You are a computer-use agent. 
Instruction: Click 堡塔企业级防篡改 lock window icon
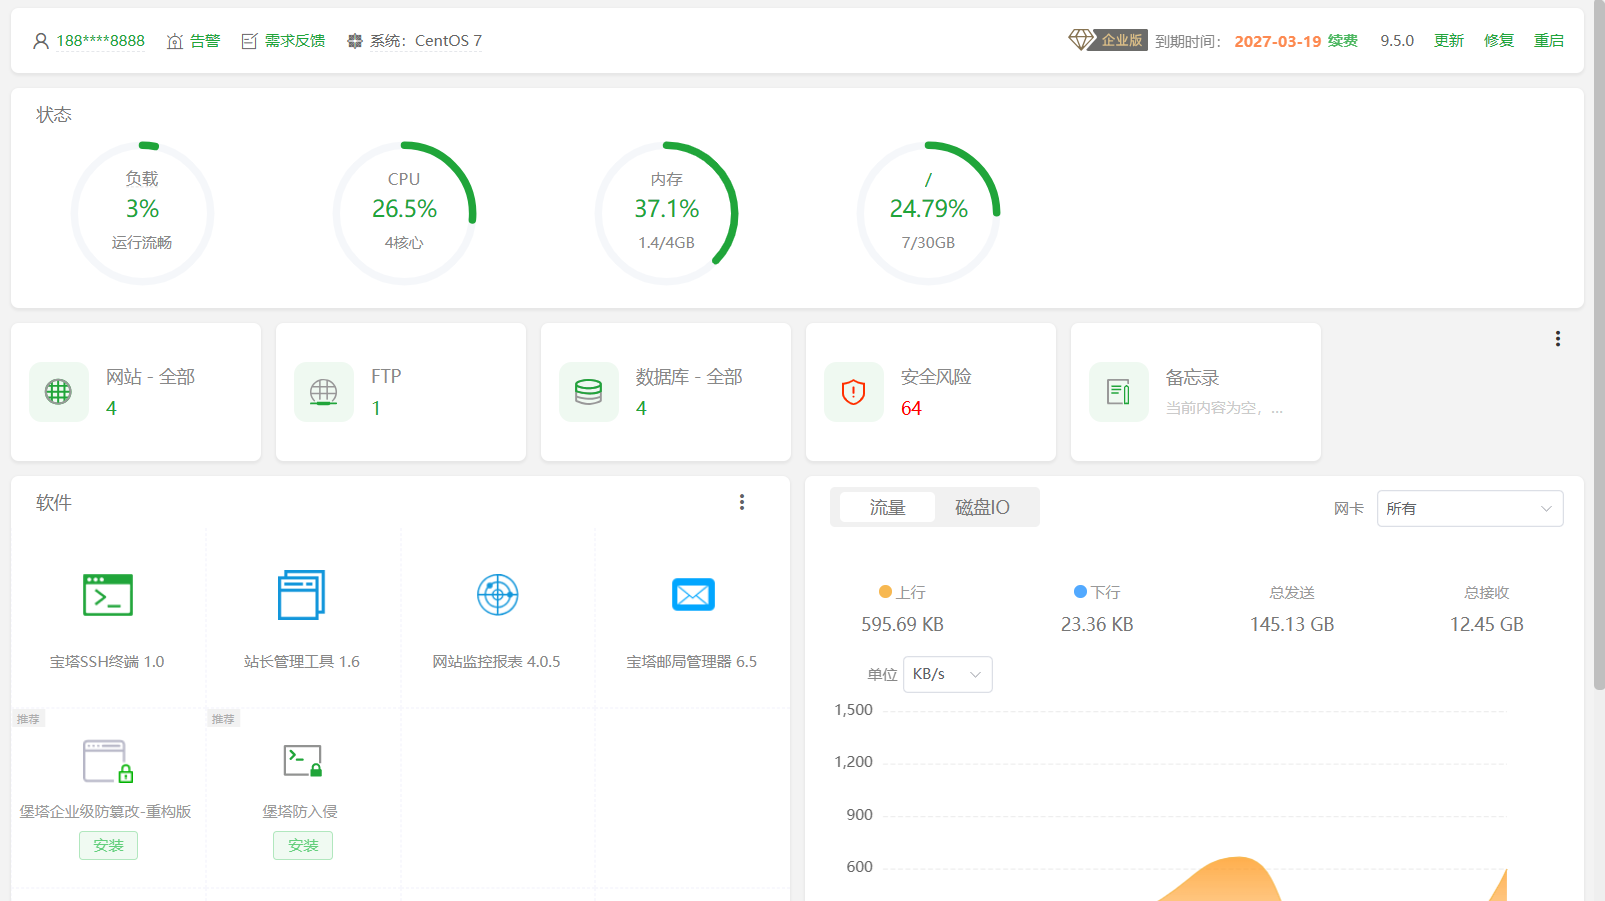coord(108,761)
